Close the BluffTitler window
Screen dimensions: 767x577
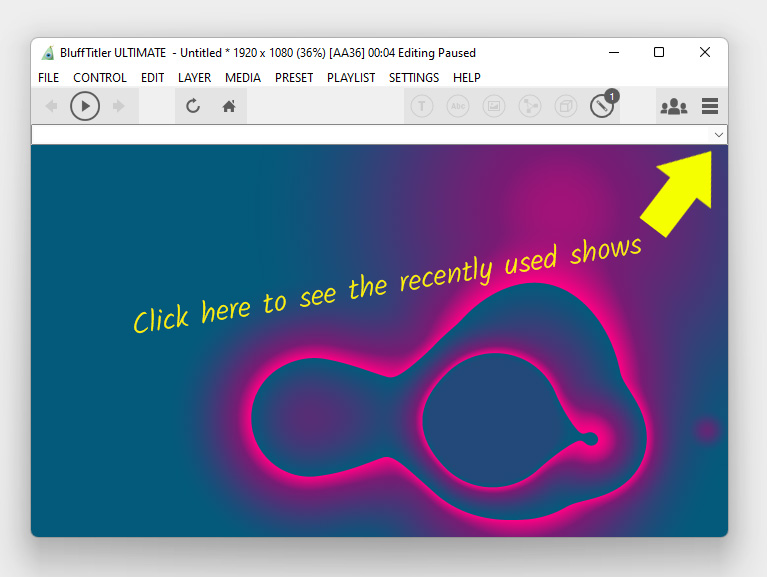coord(705,52)
